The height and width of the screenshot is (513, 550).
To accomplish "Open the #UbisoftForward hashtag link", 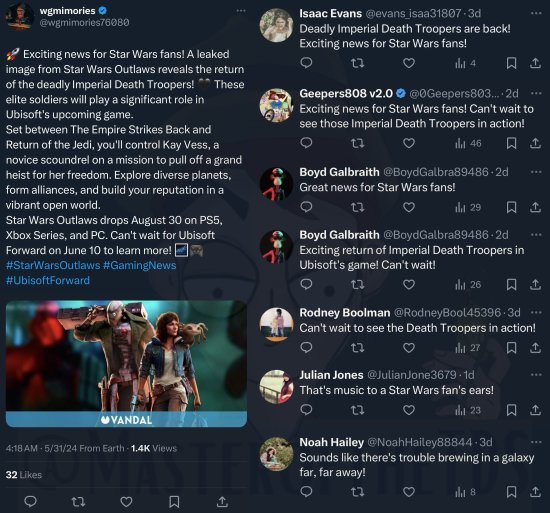I will (x=48, y=280).
